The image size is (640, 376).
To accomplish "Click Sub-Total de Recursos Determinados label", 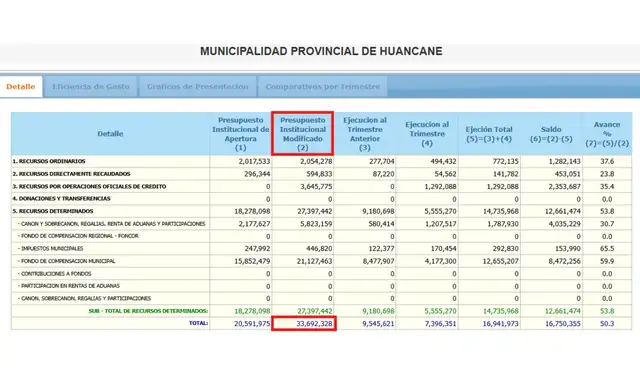I will pyautogui.click(x=148, y=311).
